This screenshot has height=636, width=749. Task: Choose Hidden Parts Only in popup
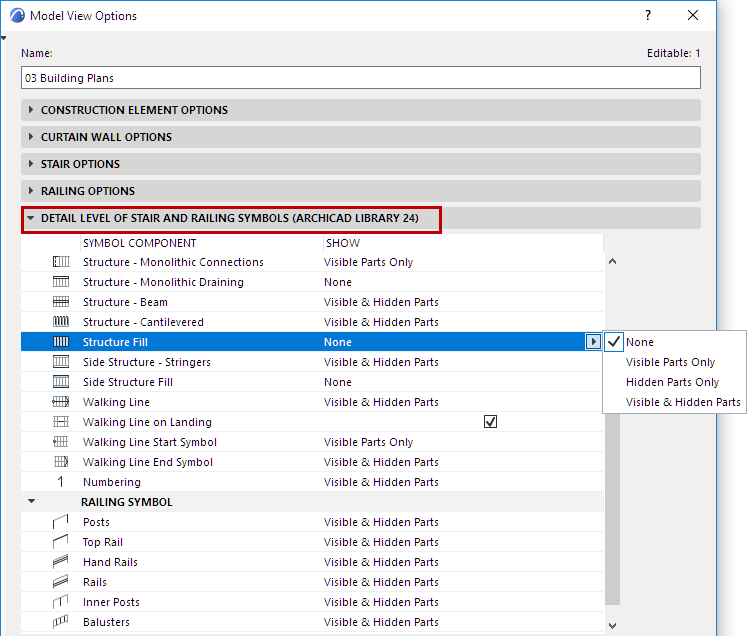pyautogui.click(x=672, y=382)
